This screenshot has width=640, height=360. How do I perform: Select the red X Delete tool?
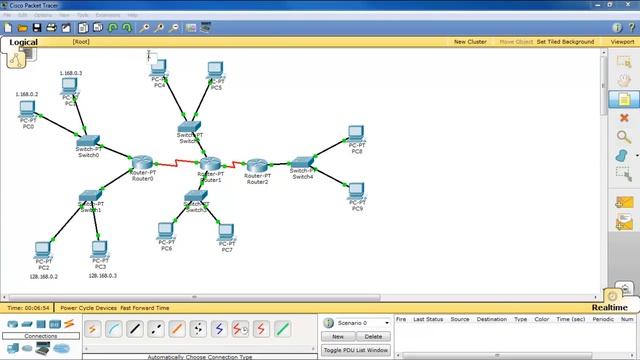point(624,118)
